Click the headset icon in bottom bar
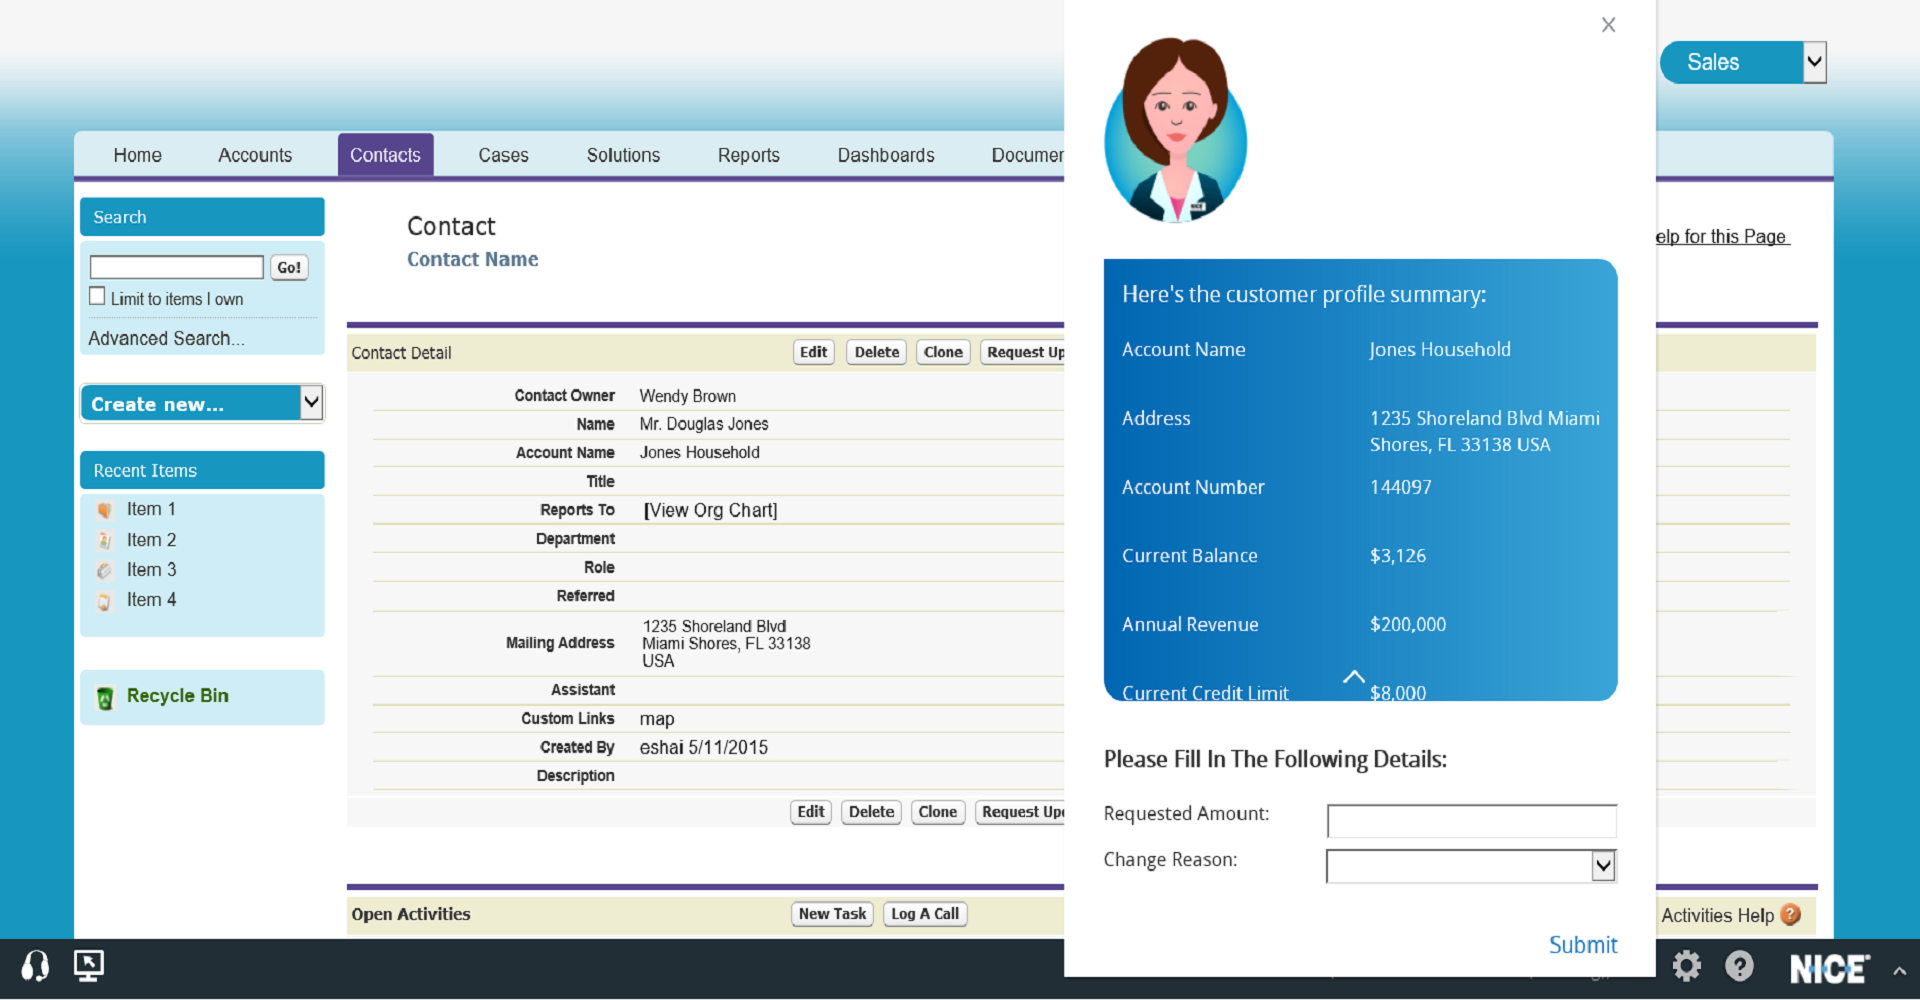Viewport: 1920px width, 1000px height. [x=35, y=966]
